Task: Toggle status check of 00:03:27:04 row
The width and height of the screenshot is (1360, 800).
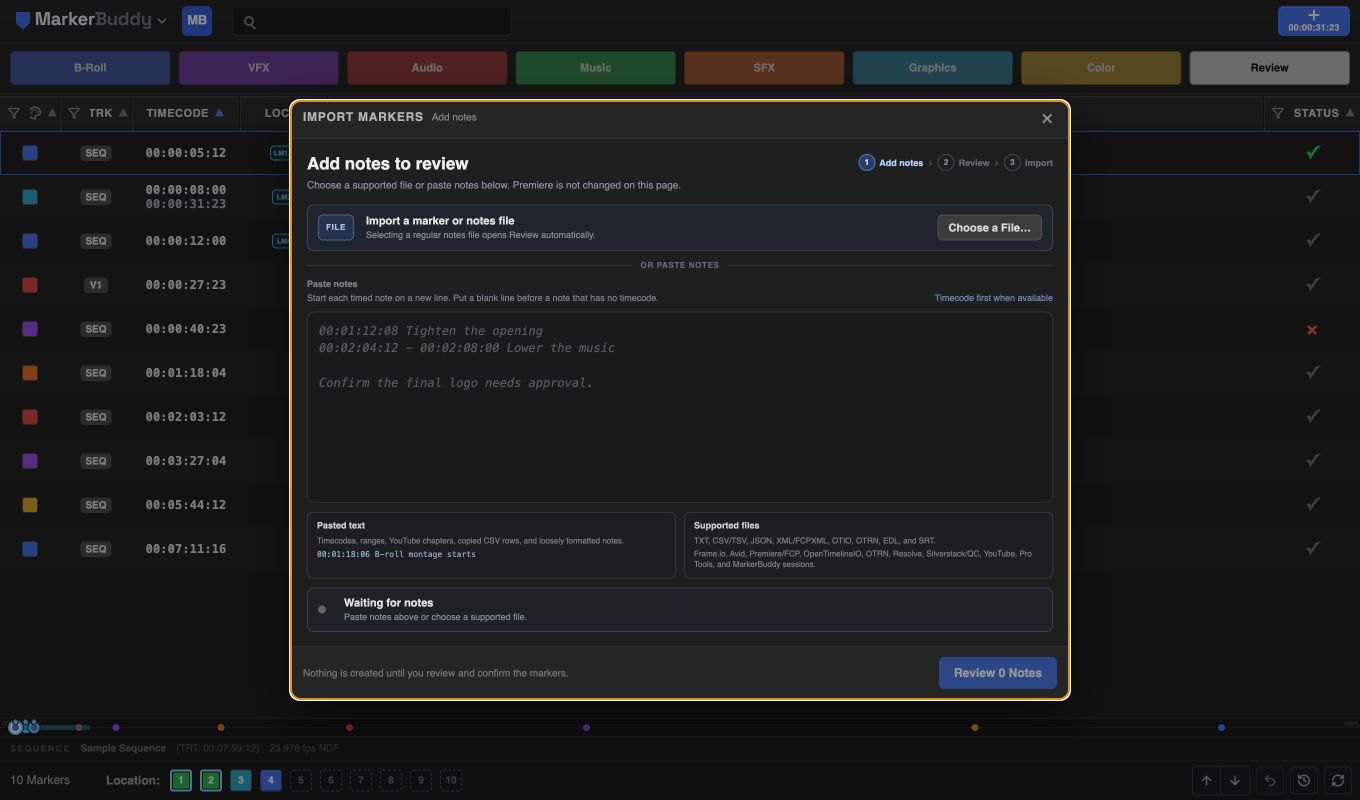Action: (1313, 460)
